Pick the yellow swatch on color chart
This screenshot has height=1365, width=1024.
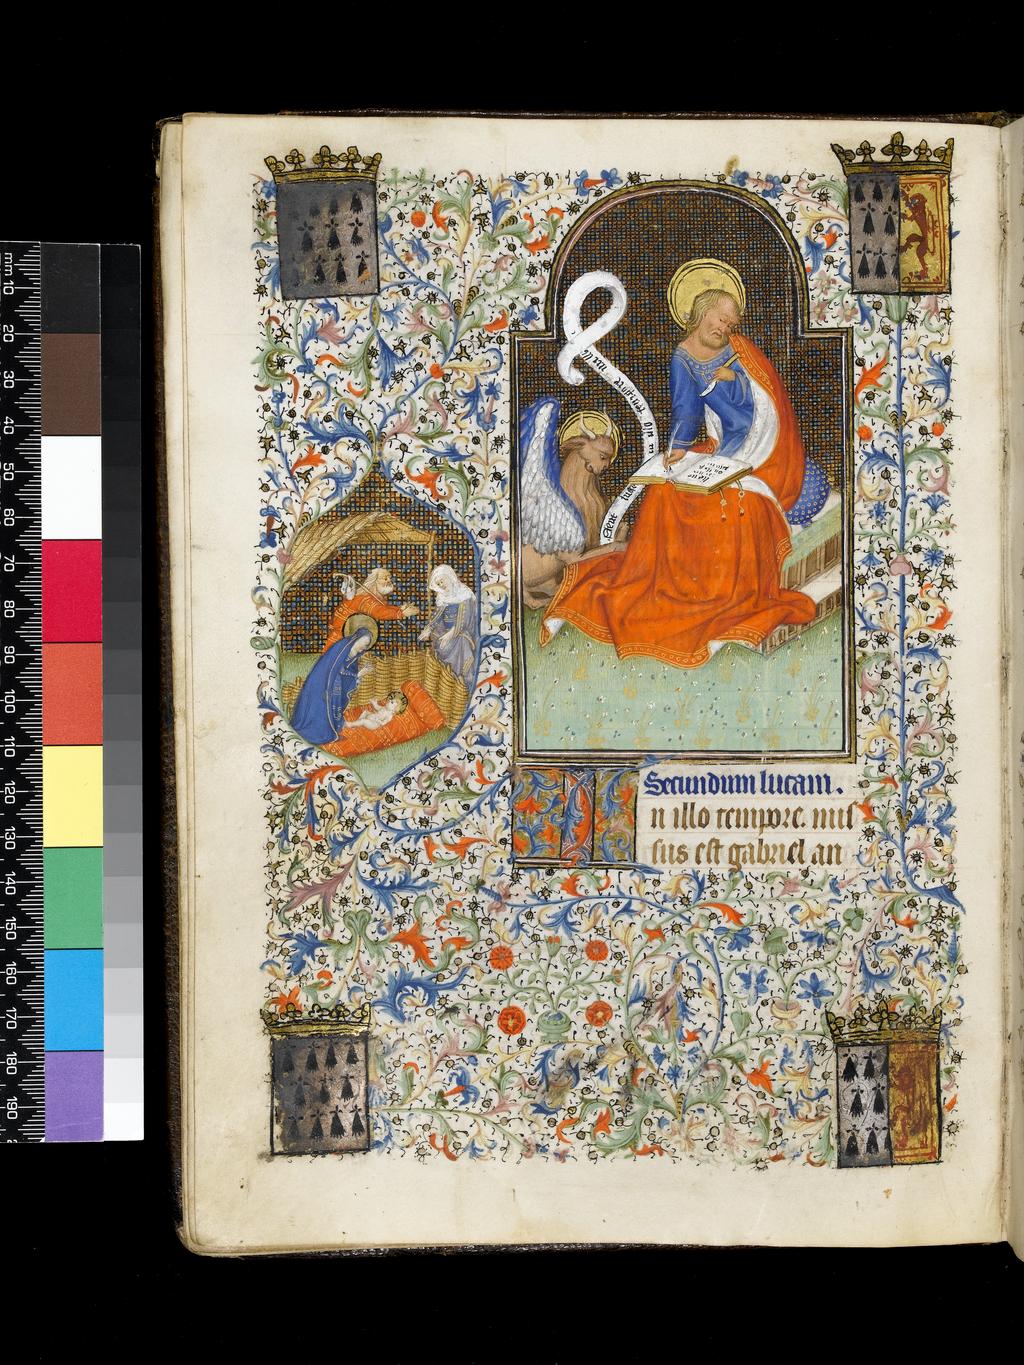[x=72, y=795]
